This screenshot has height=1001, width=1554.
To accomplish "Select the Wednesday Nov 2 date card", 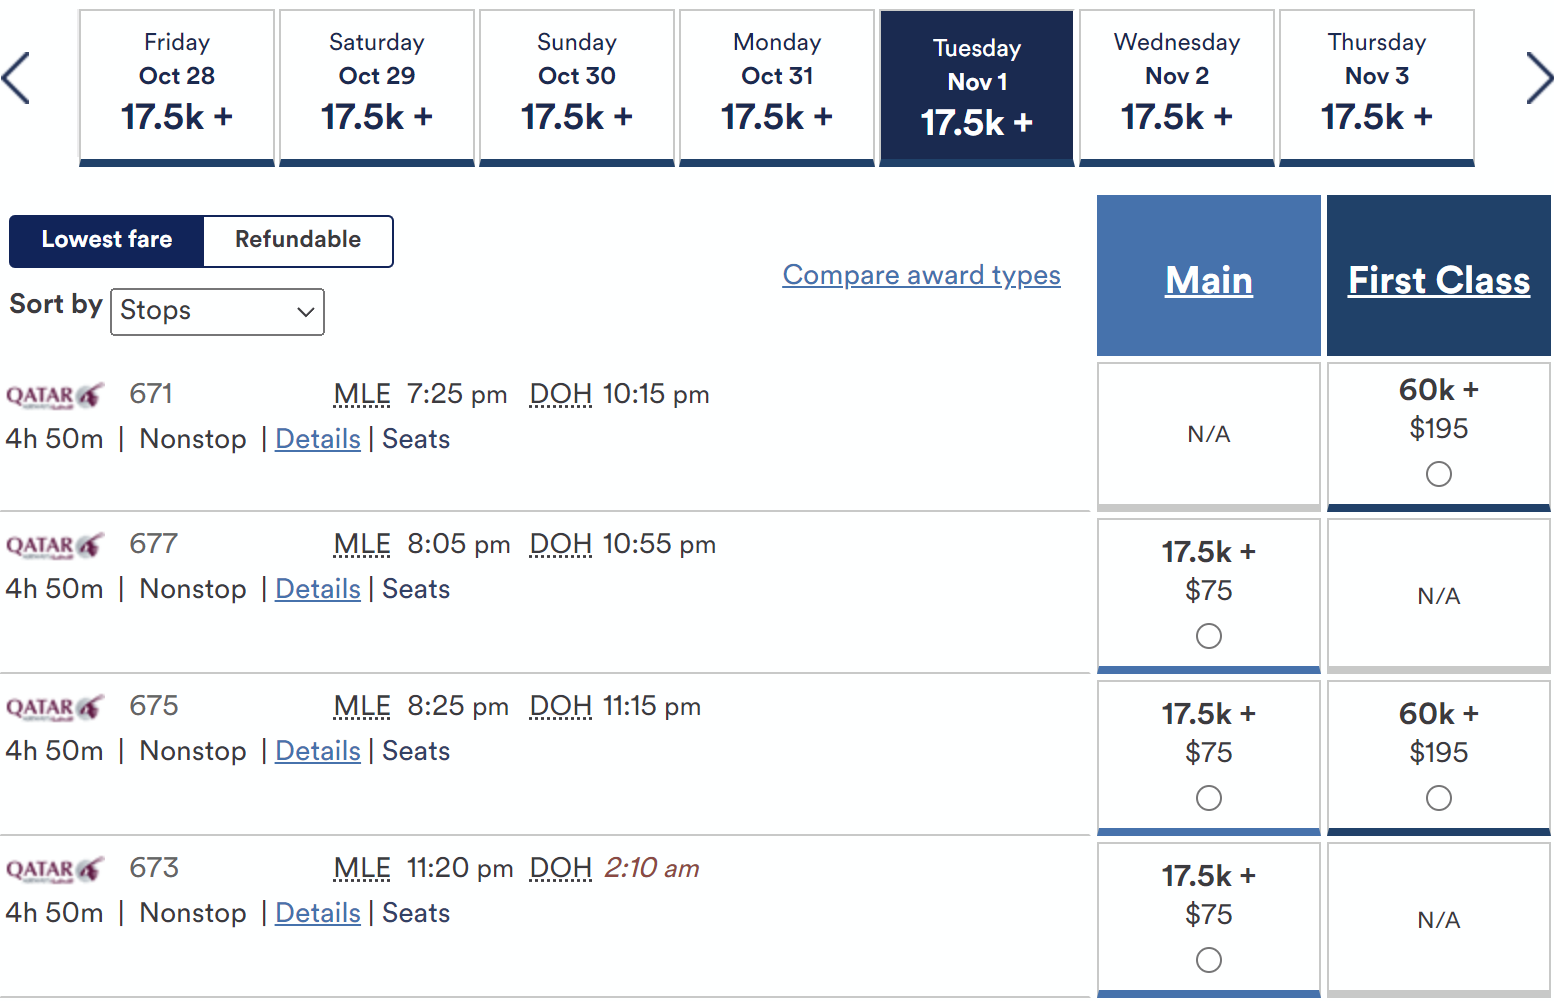I will point(1176,86).
